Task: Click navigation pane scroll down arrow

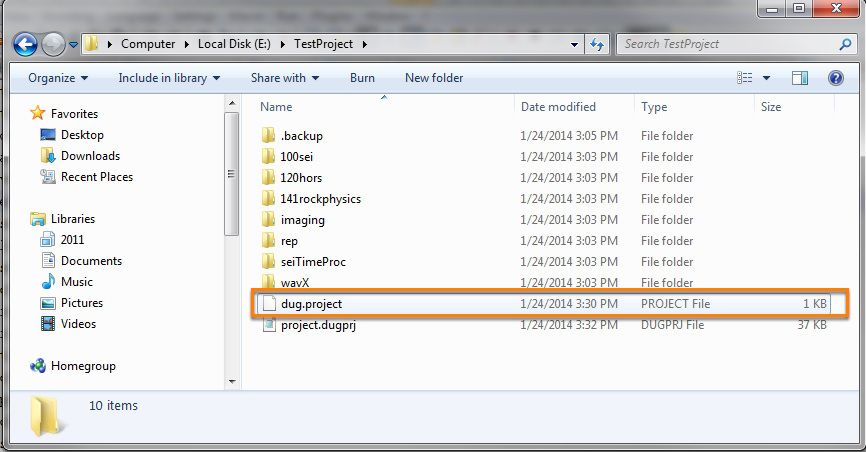Action: pyautogui.click(x=232, y=382)
